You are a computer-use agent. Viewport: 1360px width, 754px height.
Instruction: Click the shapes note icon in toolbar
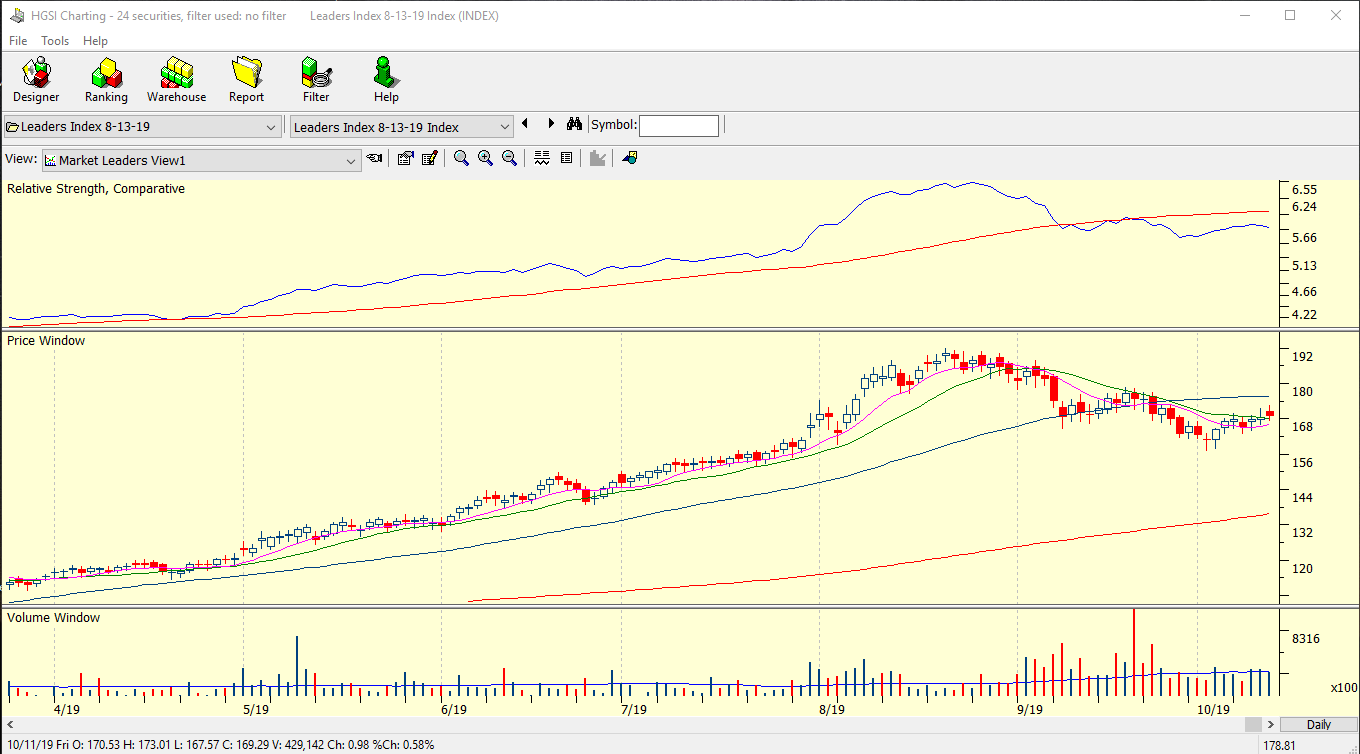(629, 158)
